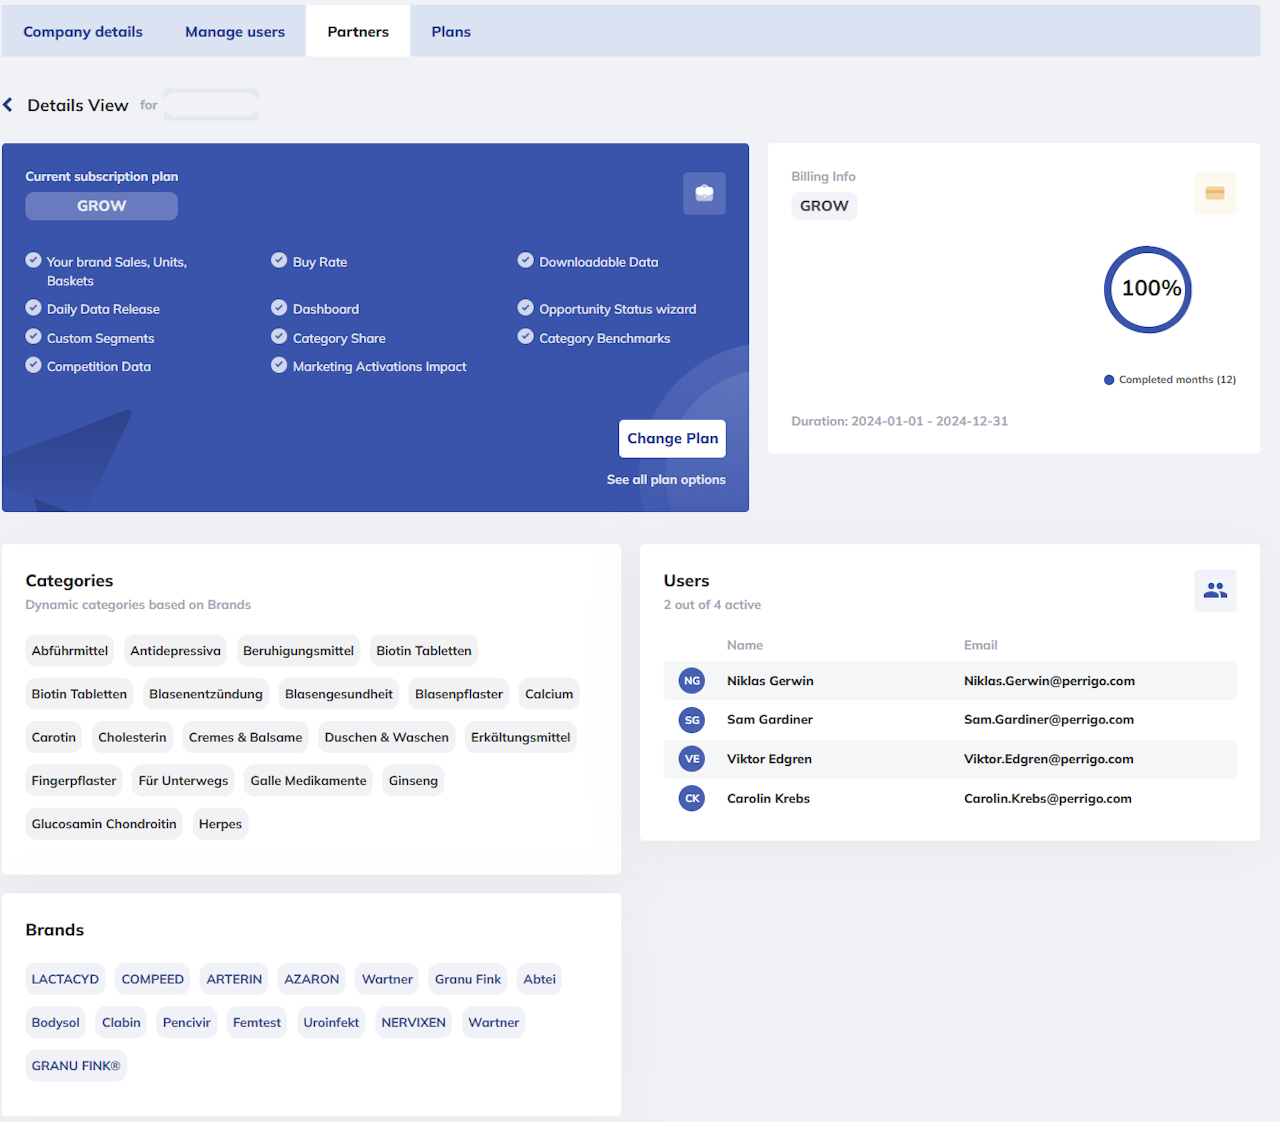Click the Blasengesundheit category chip
Viewport: 1280px width, 1122px height.
(339, 694)
